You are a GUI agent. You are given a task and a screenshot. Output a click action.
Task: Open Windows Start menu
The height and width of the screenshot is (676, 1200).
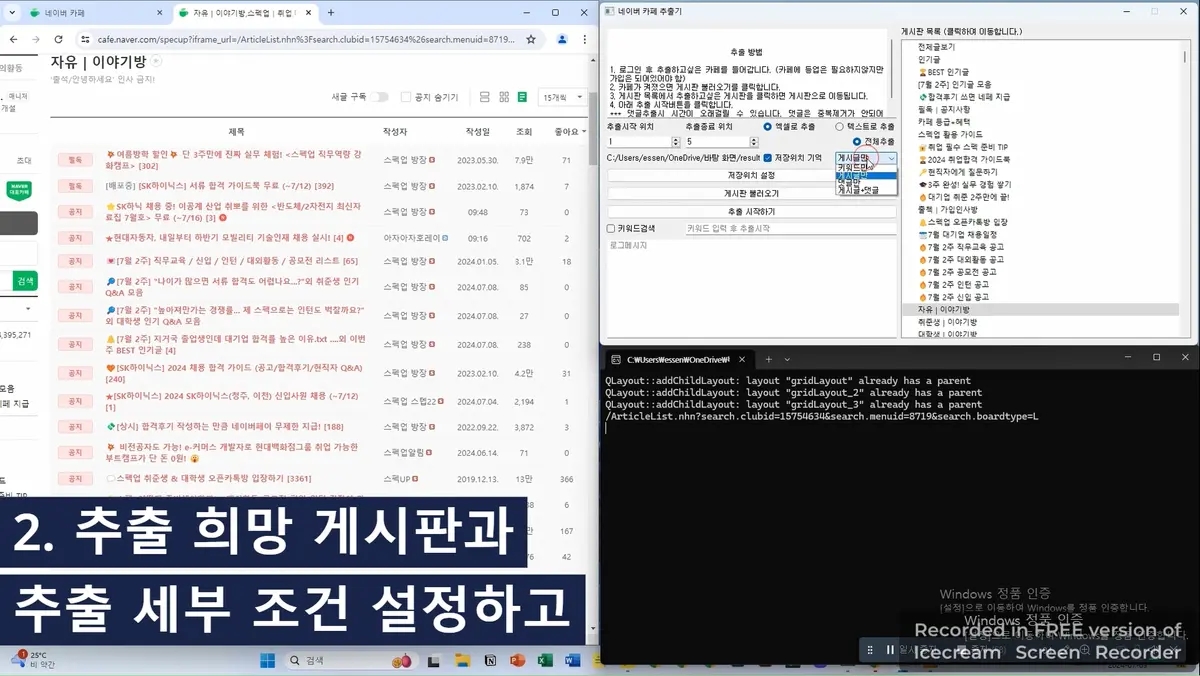pyautogui.click(x=267, y=660)
